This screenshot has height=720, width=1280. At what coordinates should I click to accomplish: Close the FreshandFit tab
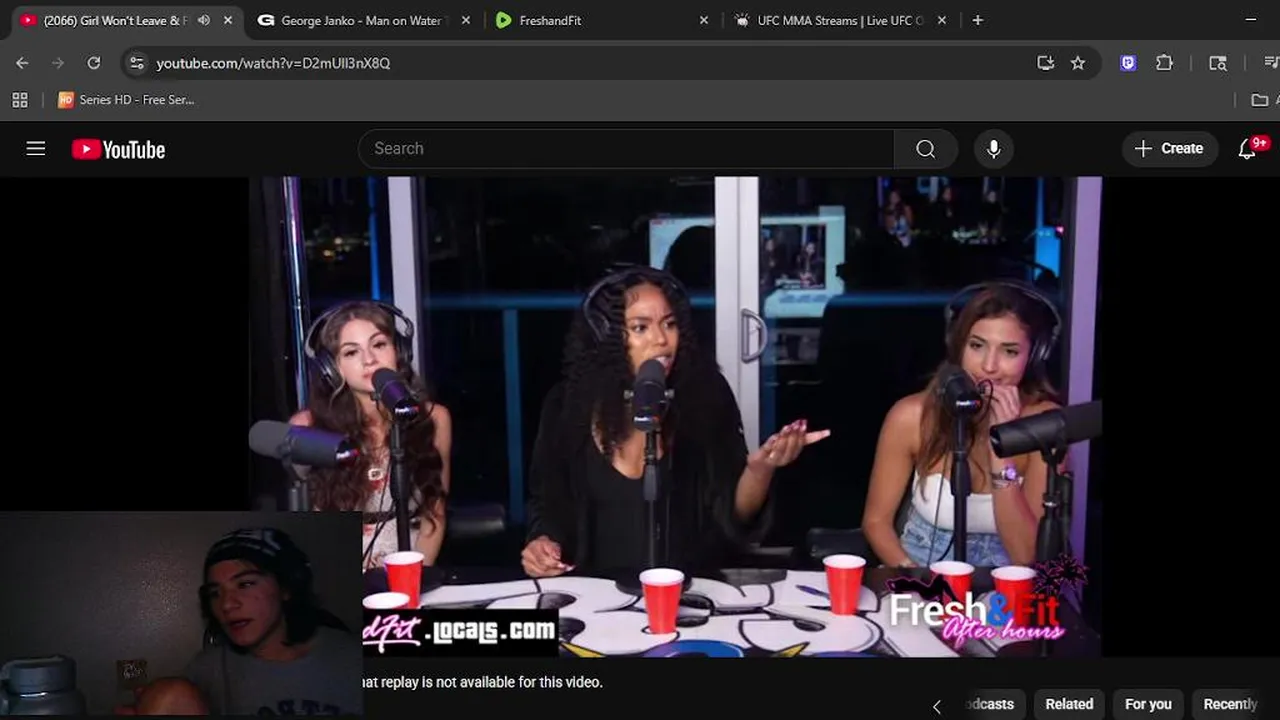coord(703,20)
